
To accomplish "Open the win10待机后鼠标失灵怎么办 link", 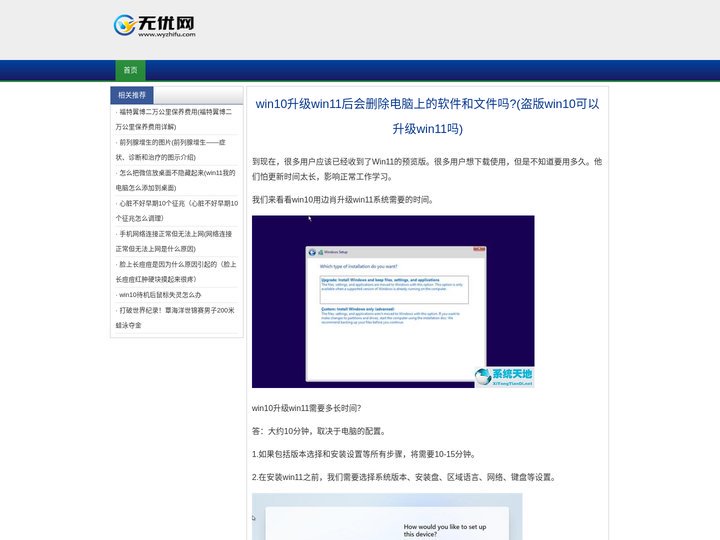I will tap(158, 295).
